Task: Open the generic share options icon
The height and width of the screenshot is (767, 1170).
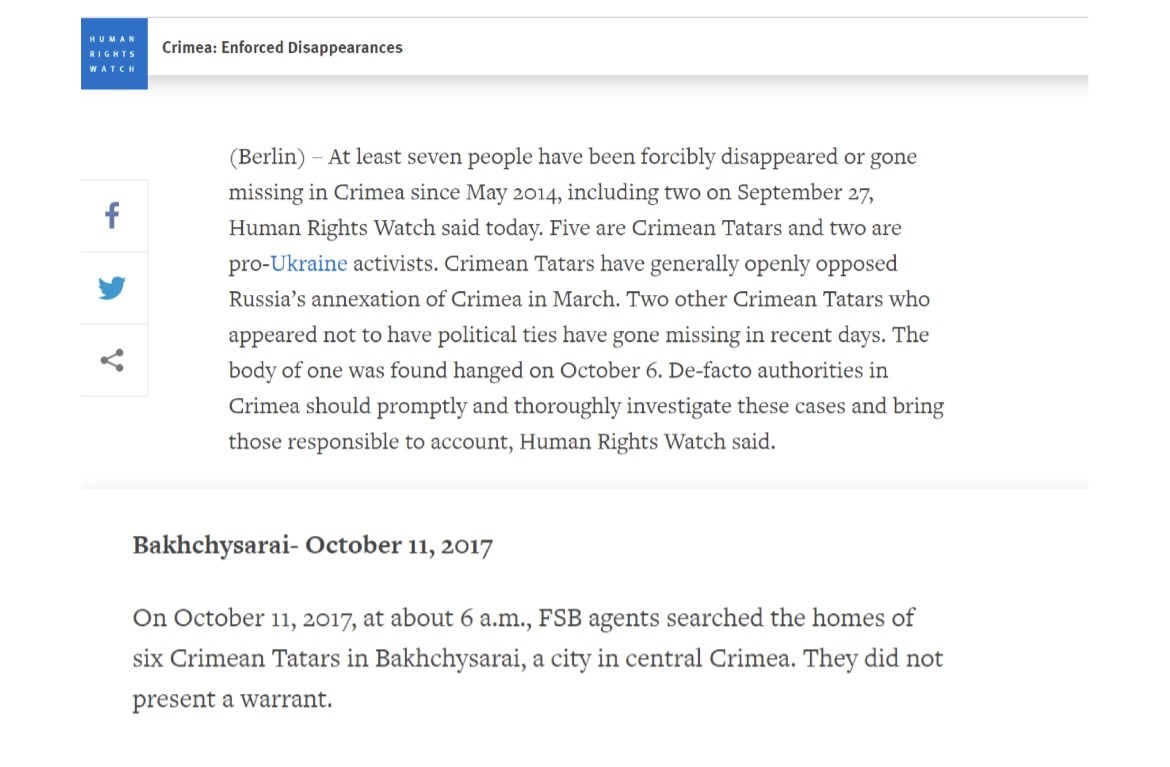Action: 113,361
